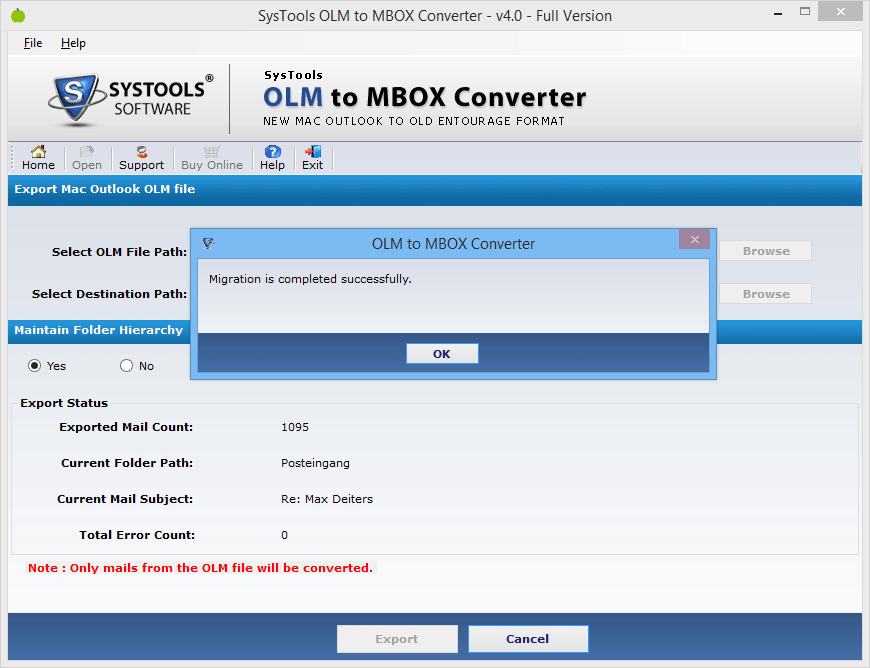
Task: Minimize the converter window
Action: (778, 13)
